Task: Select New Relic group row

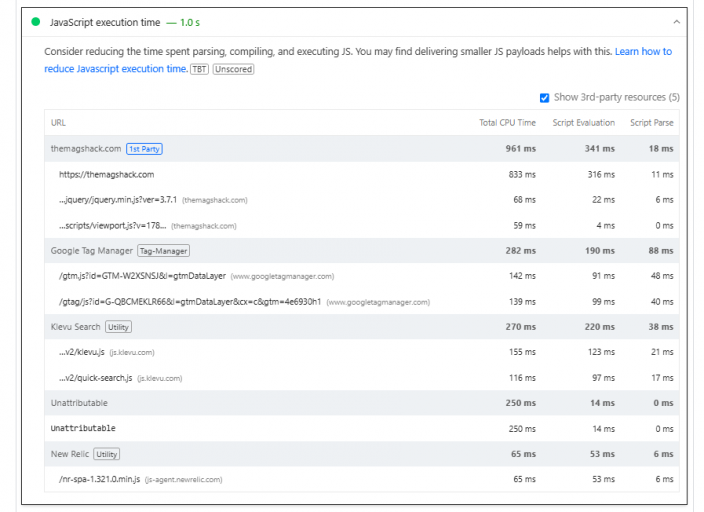Action: (361, 454)
